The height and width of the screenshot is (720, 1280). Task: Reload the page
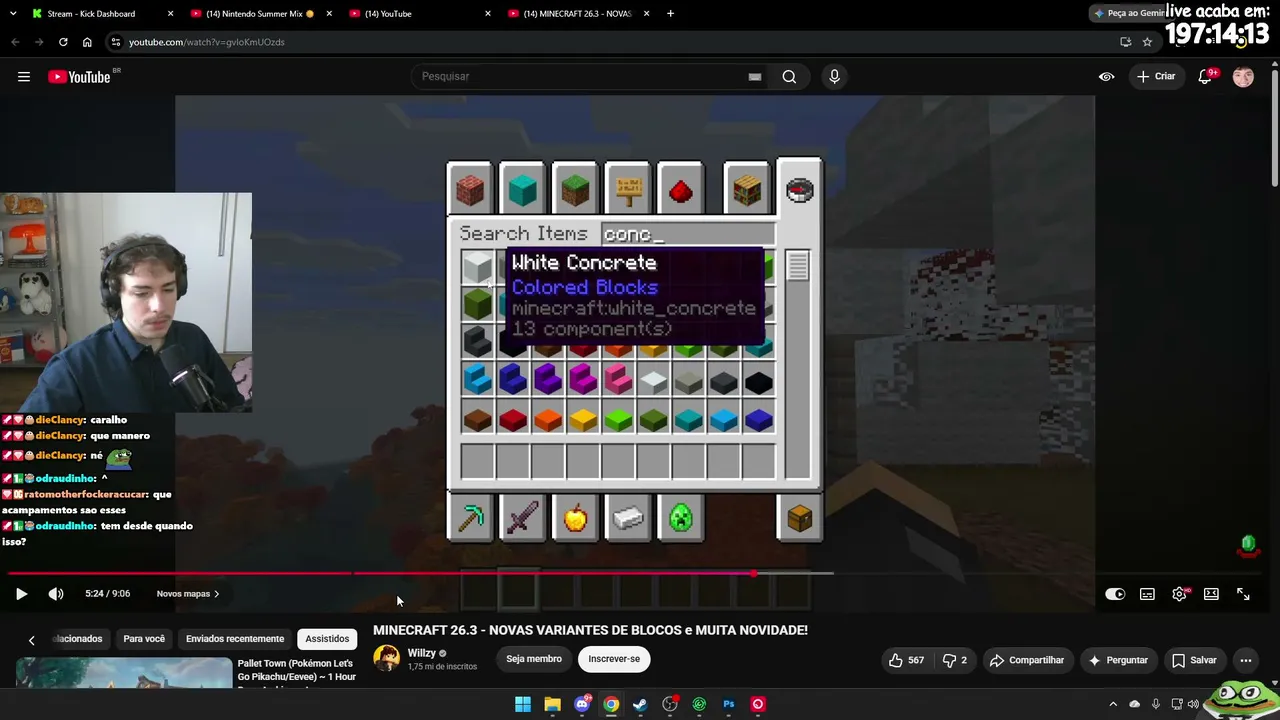(x=63, y=42)
